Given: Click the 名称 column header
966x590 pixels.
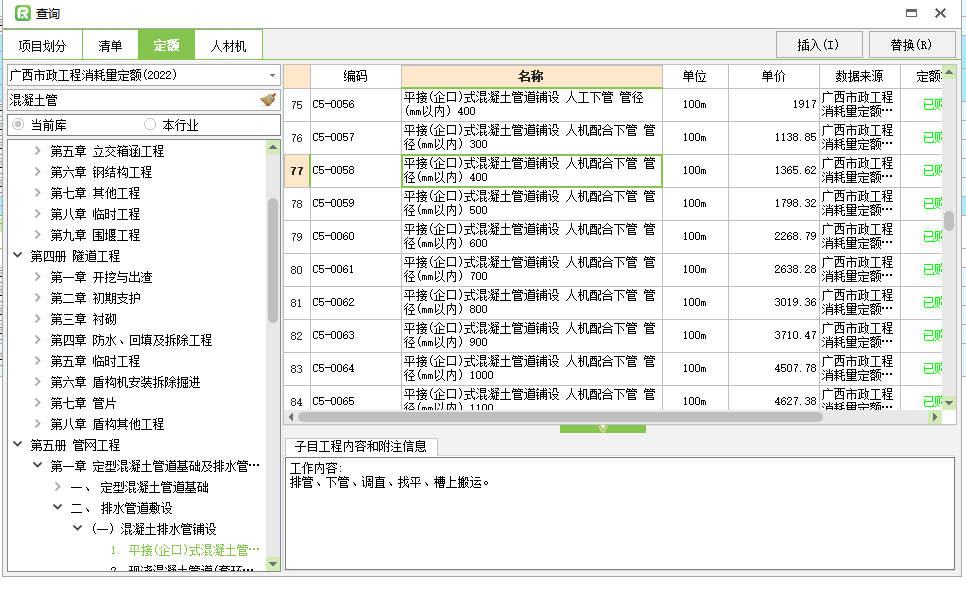Looking at the screenshot, I should pyautogui.click(x=532, y=76).
